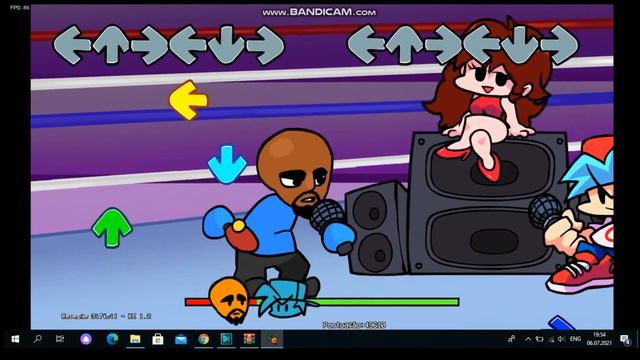This screenshot has height=360, width=640.
Task: Open Task View from the taskbar
Action: point(60,339)
